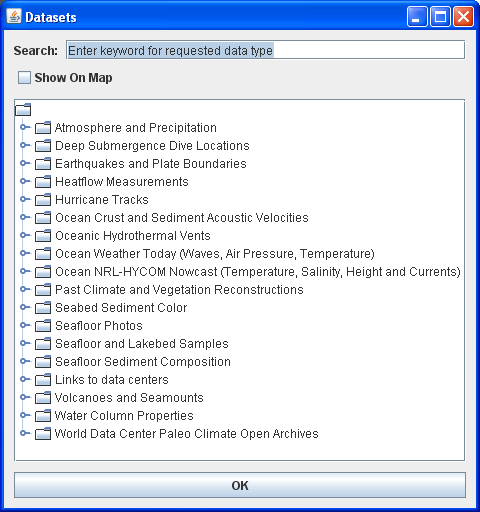Select Past Climate and Vegetation Reconstructions

(x=179, y=290)
